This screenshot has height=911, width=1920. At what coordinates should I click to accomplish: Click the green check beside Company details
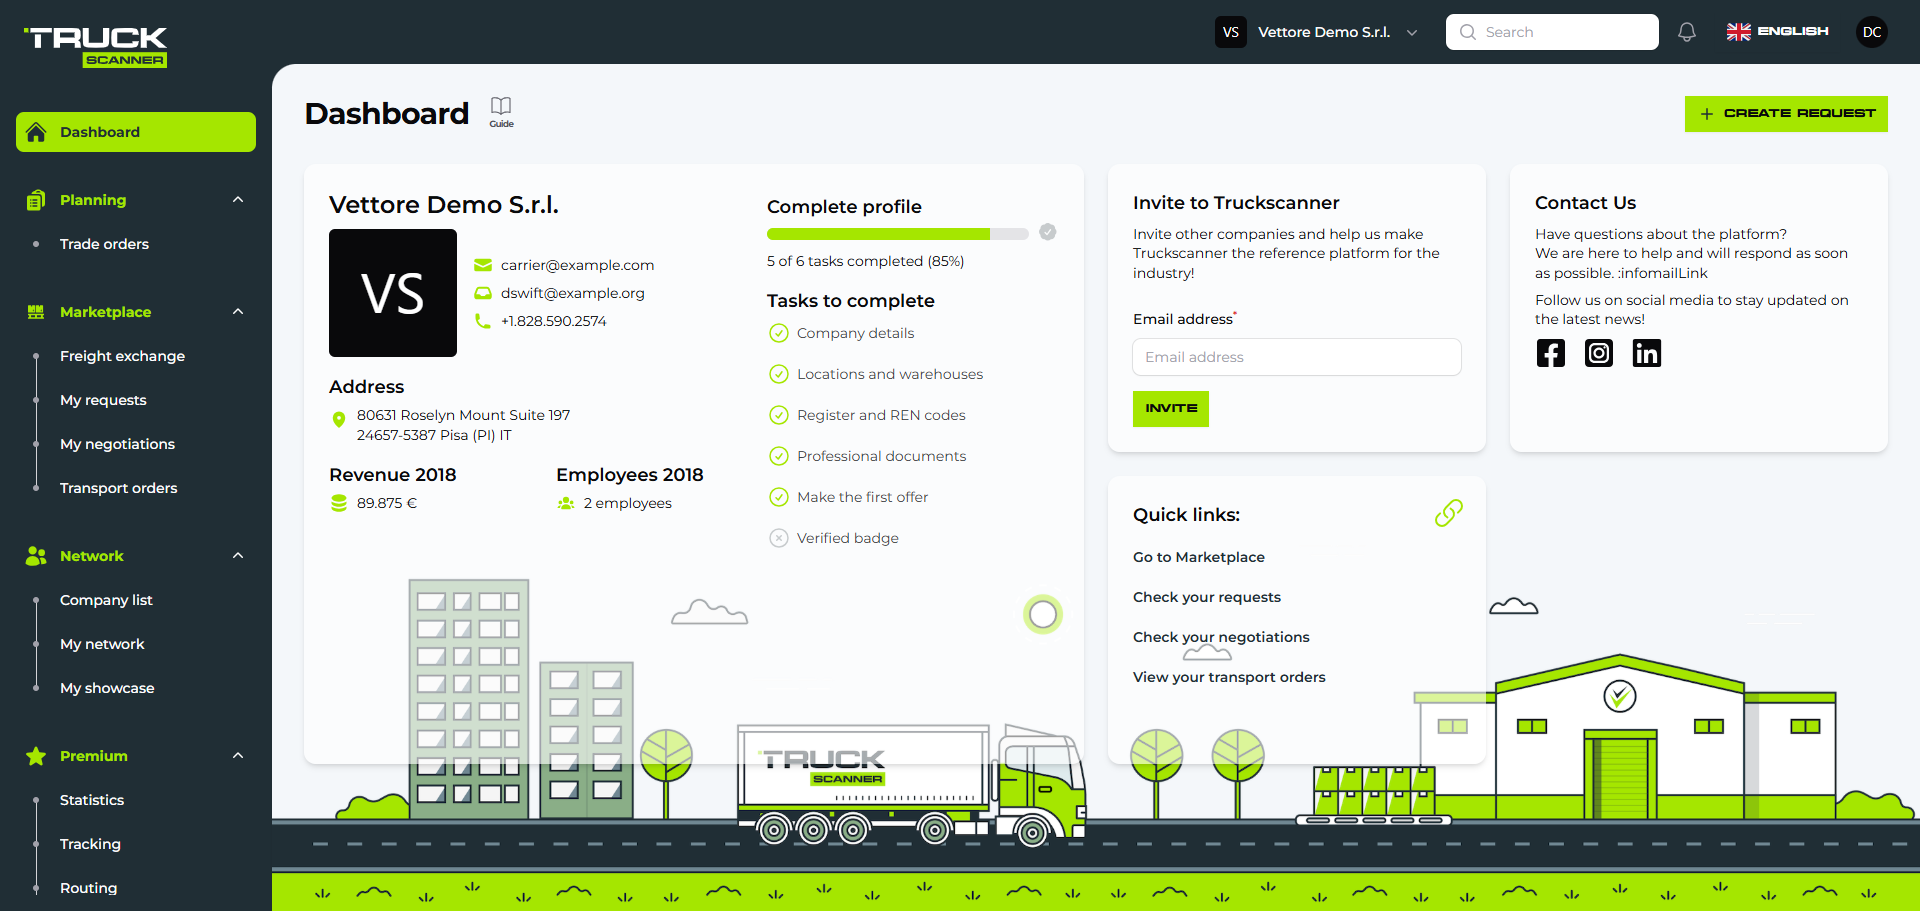coord(779,333)
